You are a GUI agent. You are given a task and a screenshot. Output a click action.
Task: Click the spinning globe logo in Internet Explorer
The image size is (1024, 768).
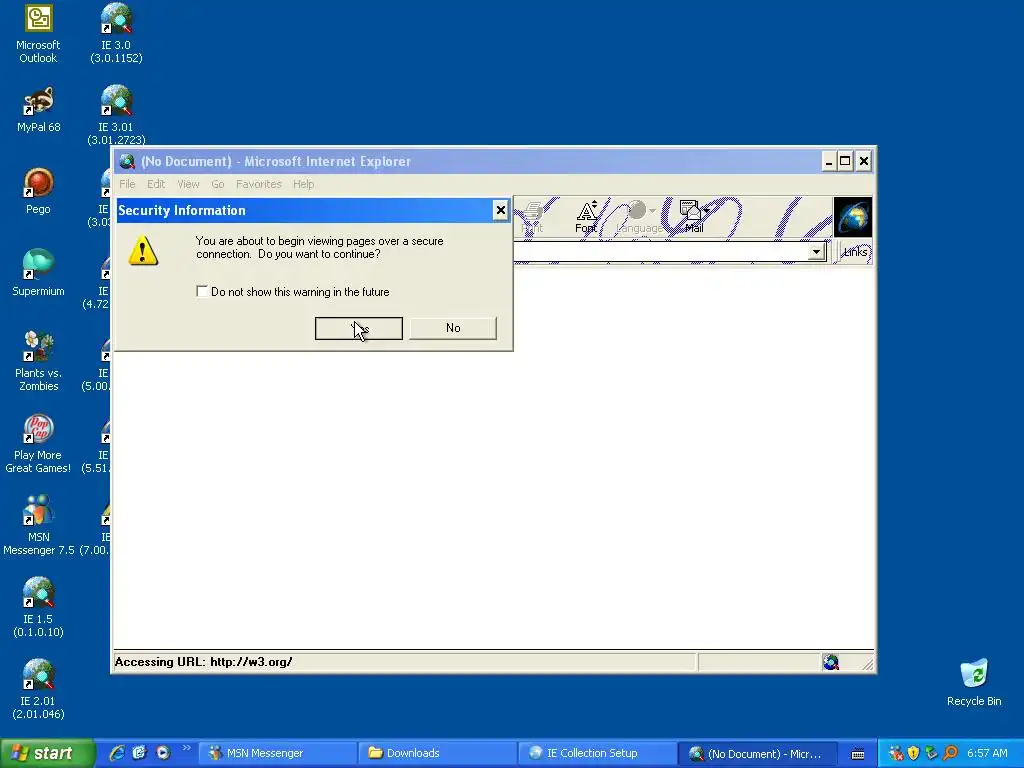point(853,217)
